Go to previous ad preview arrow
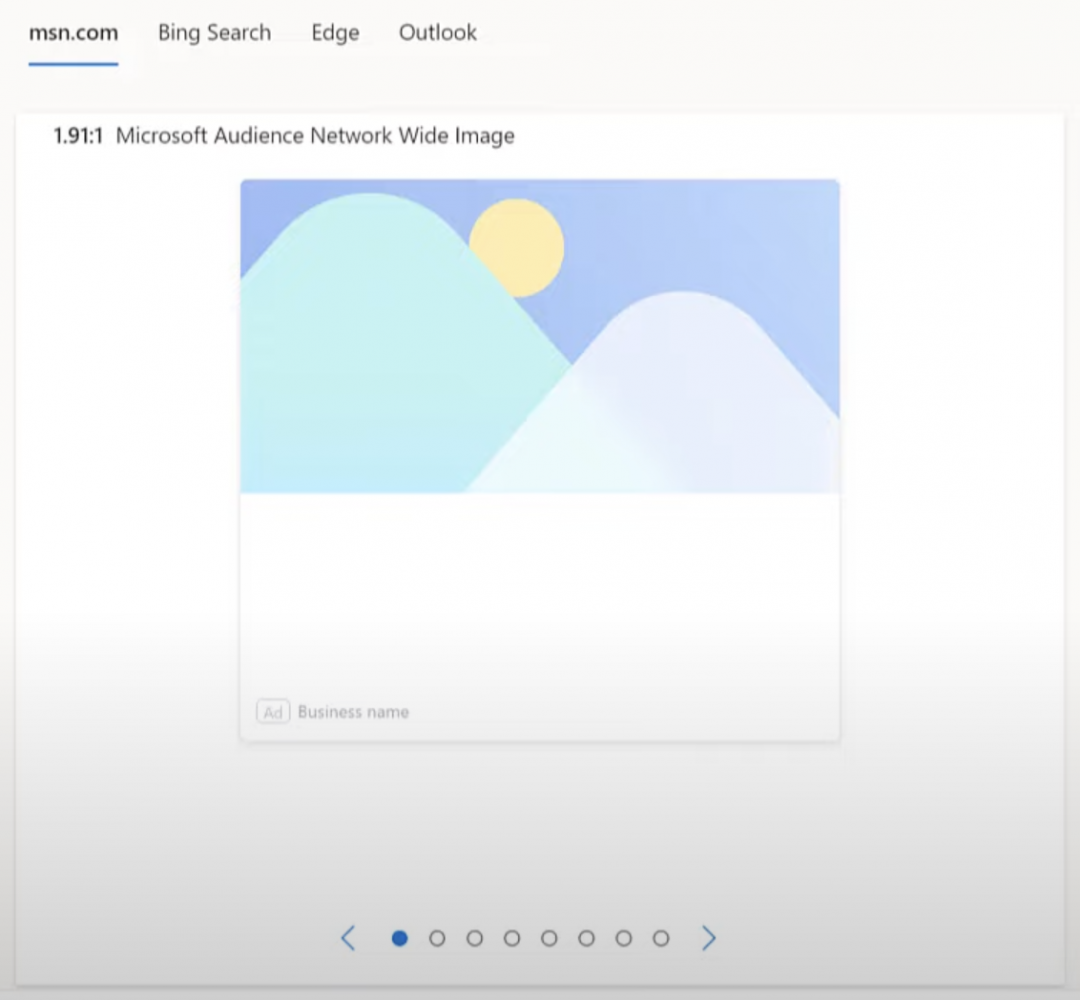 (349, 938)
